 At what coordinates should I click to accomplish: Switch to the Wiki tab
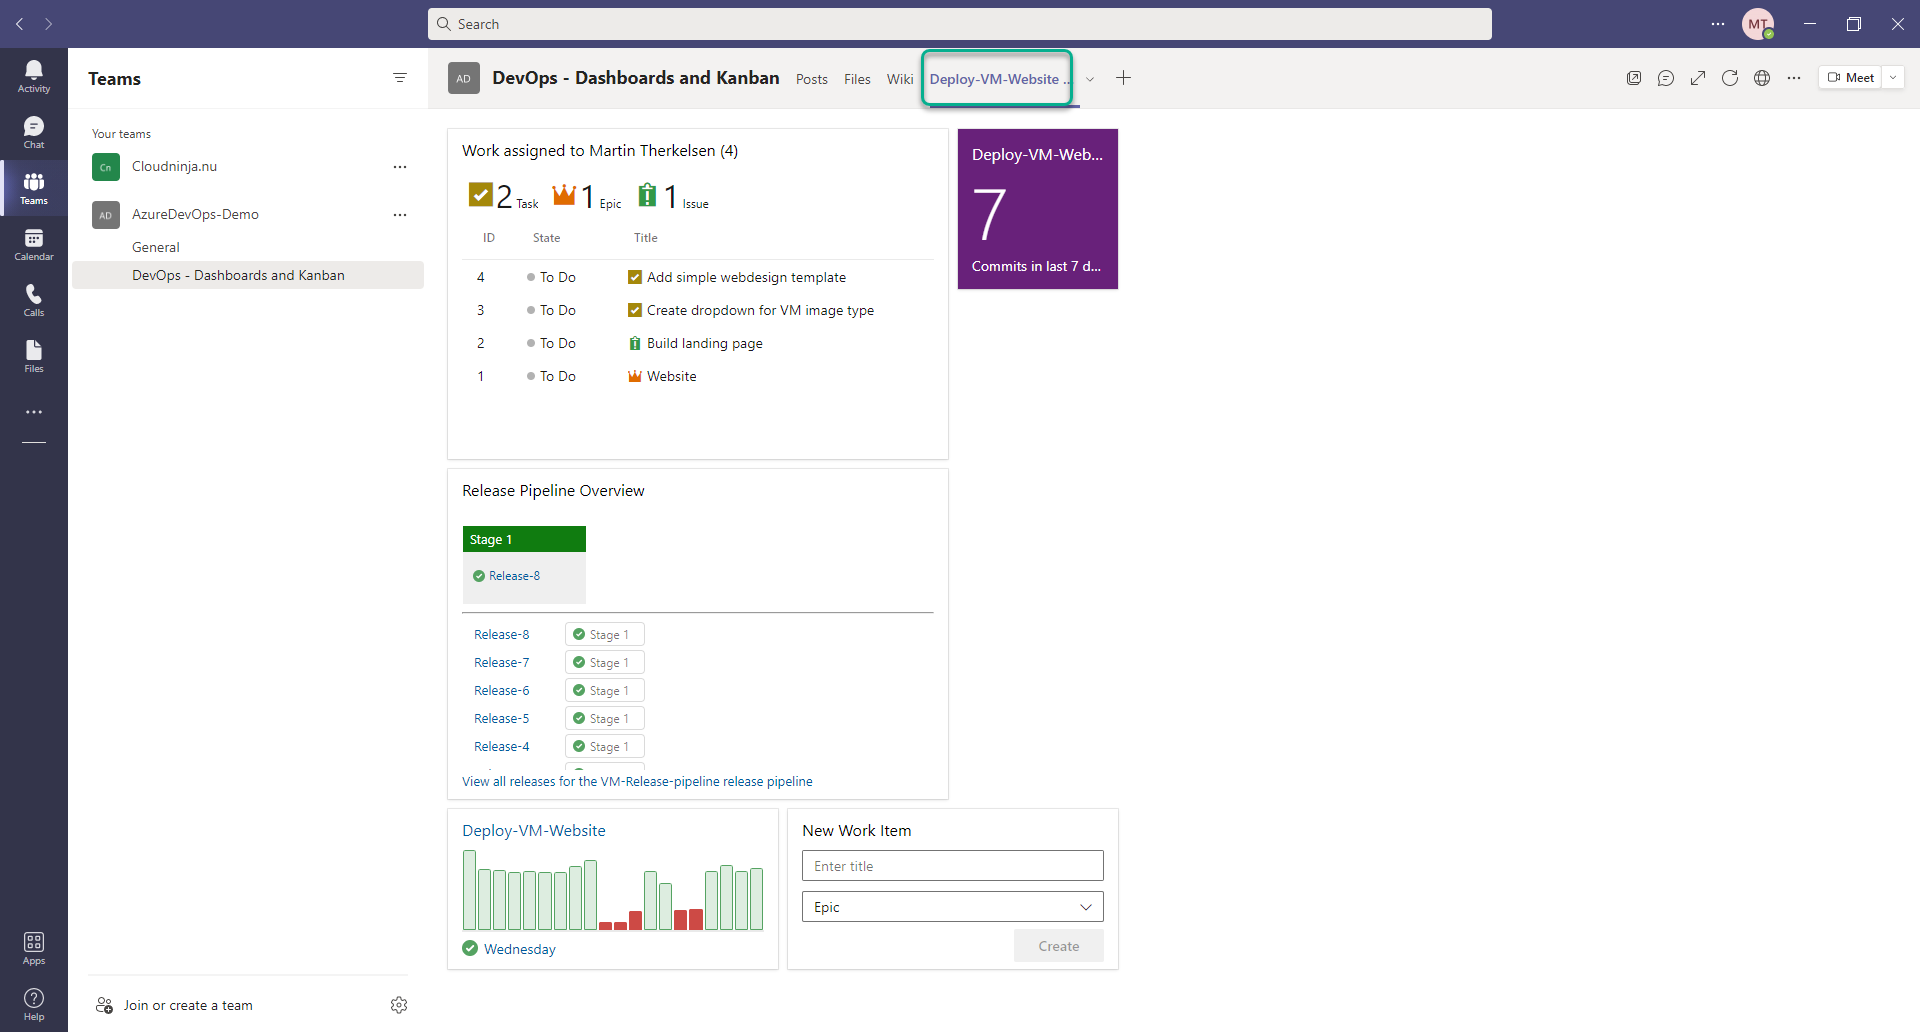pos(900,79)
